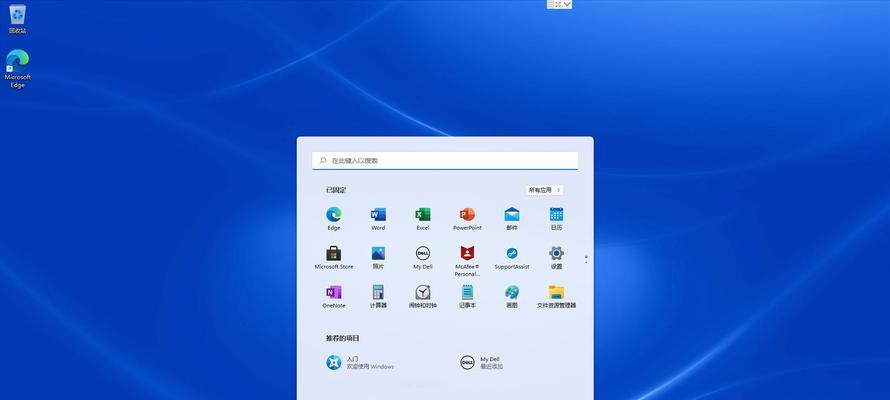Viewport: 890px width, 400px height.
Task: Start PowerPoint from pinned apps
Action: 467,218
